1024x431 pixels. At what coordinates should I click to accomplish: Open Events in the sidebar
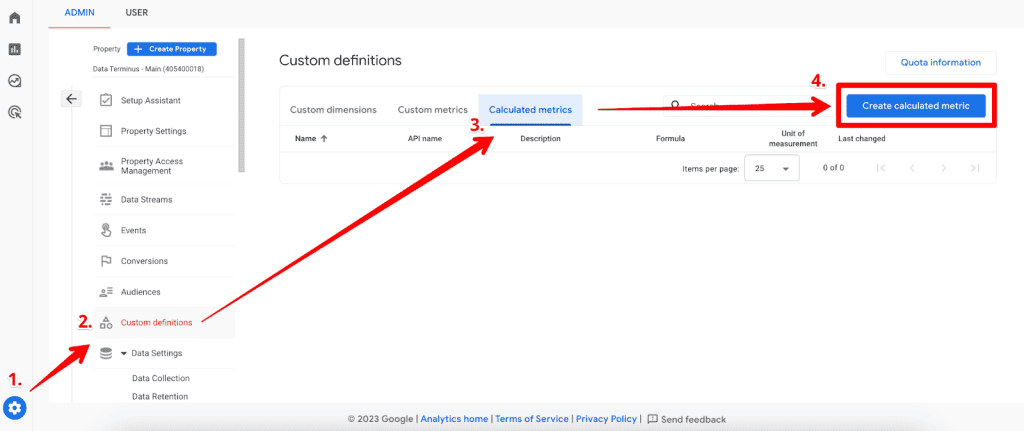(133, 230)
